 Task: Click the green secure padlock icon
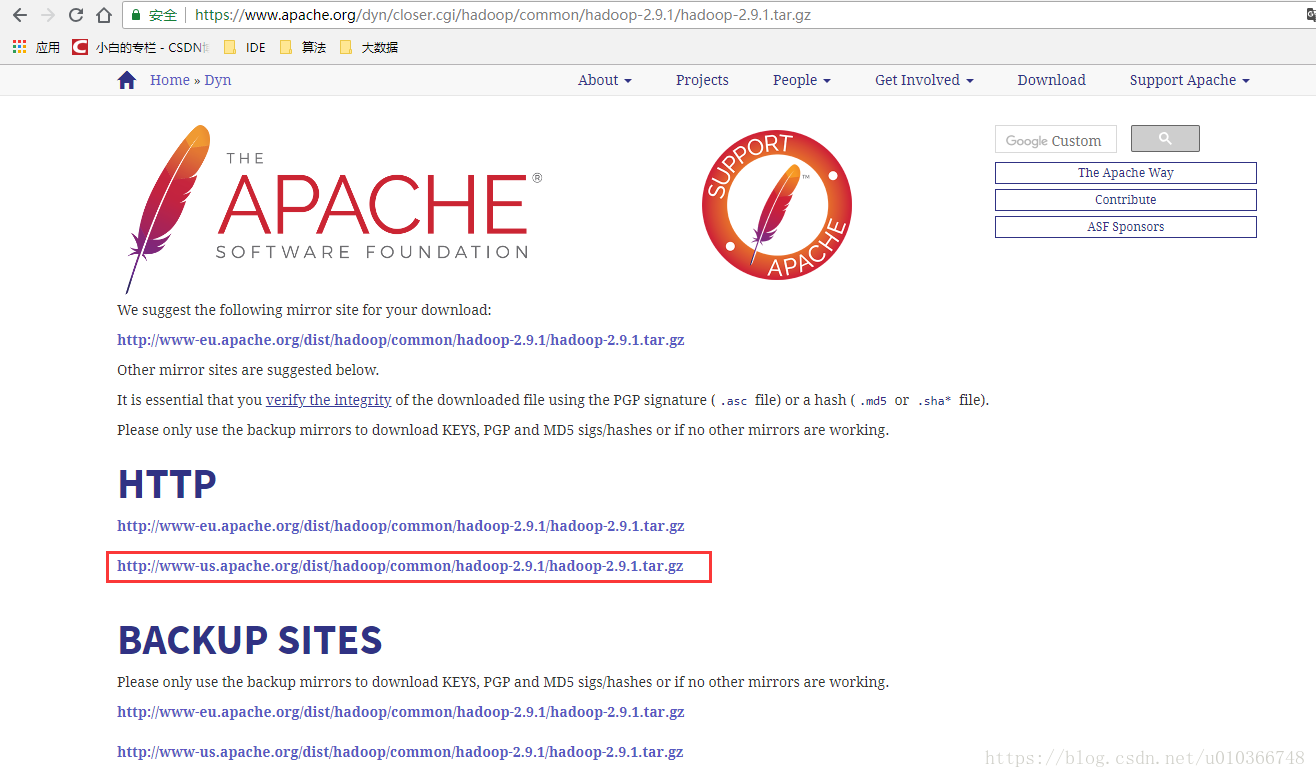136,15
